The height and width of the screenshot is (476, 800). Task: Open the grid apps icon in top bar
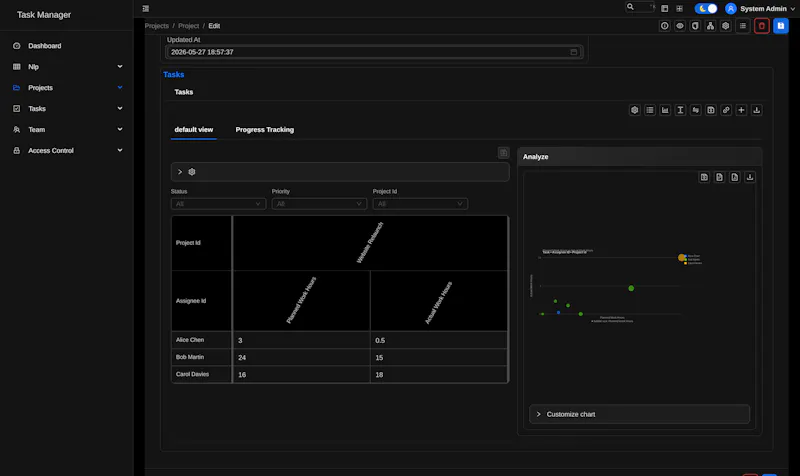pos(679,8)
